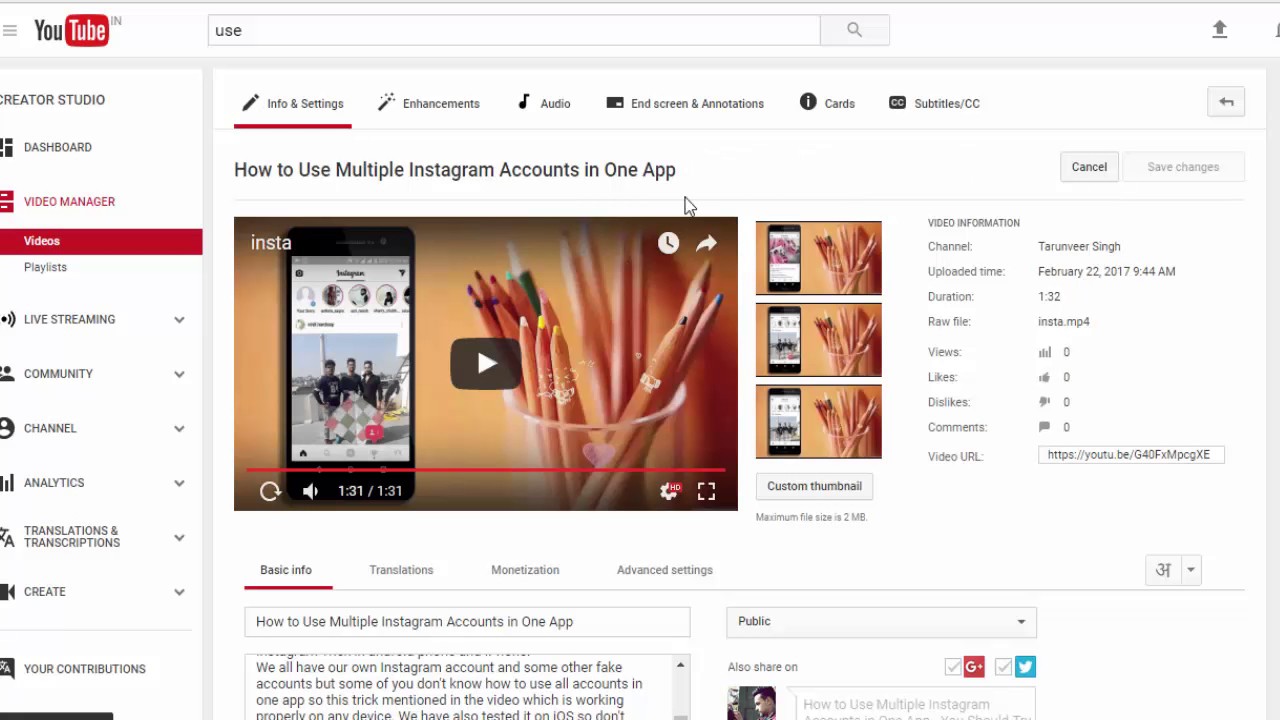The height and width of the screenshot is (720, 1280).
Task: Click the Hindi language input icon
Action: click(x=1163, y=570)
